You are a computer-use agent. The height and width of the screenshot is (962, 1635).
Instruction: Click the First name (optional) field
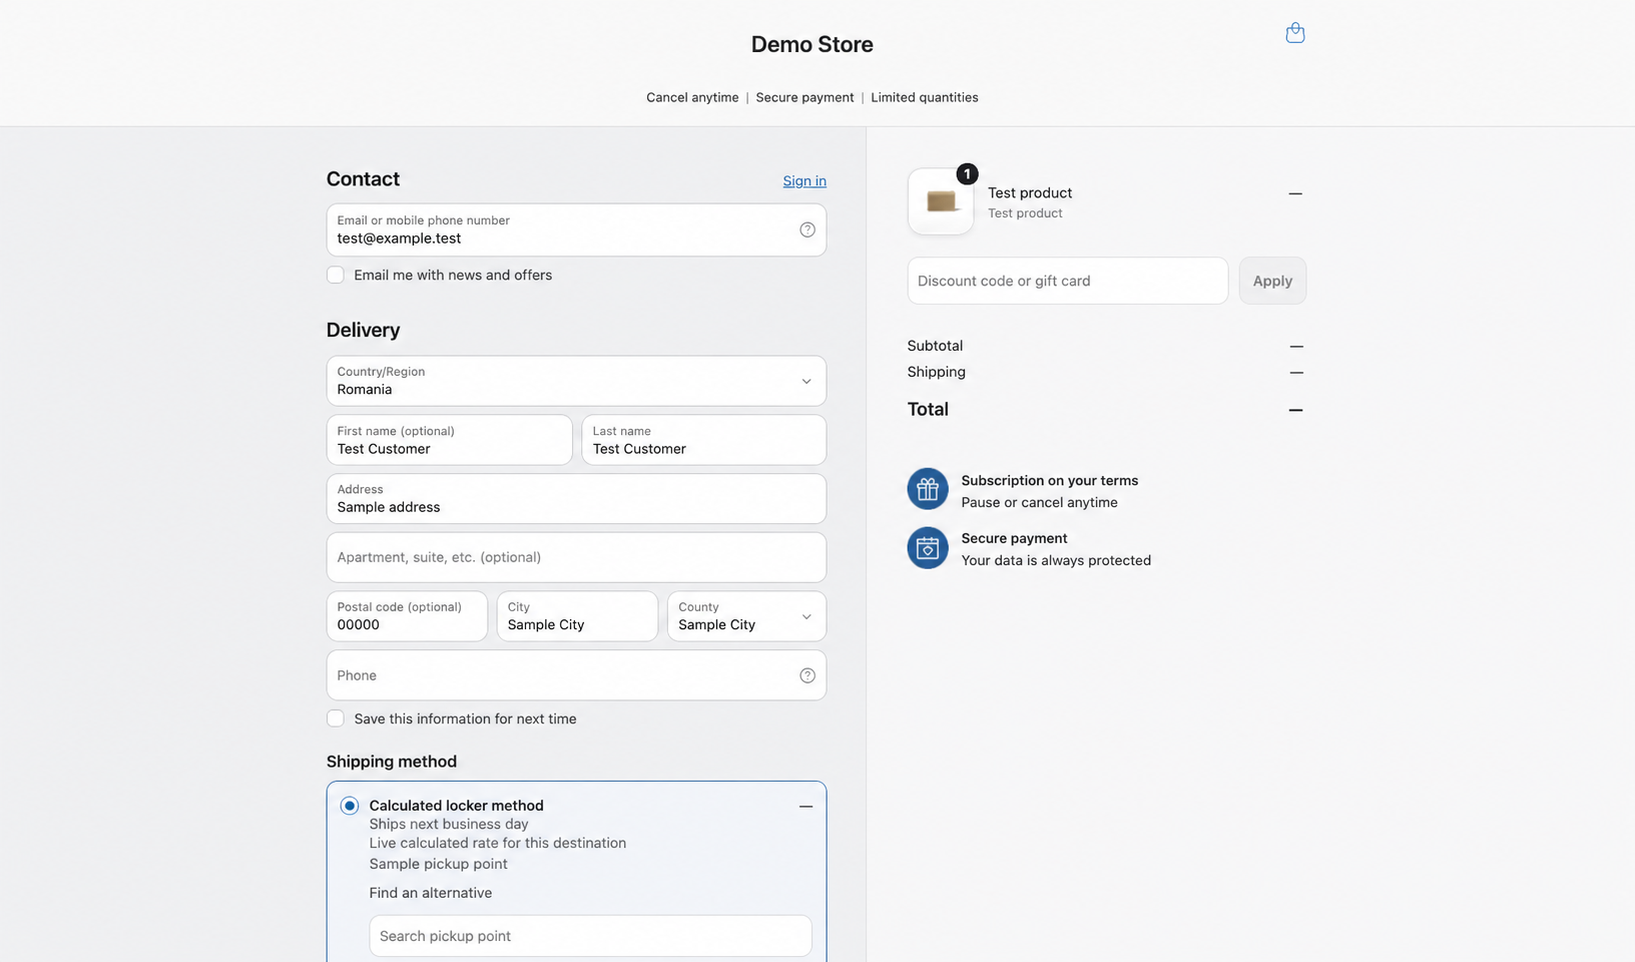click(449, 440)
